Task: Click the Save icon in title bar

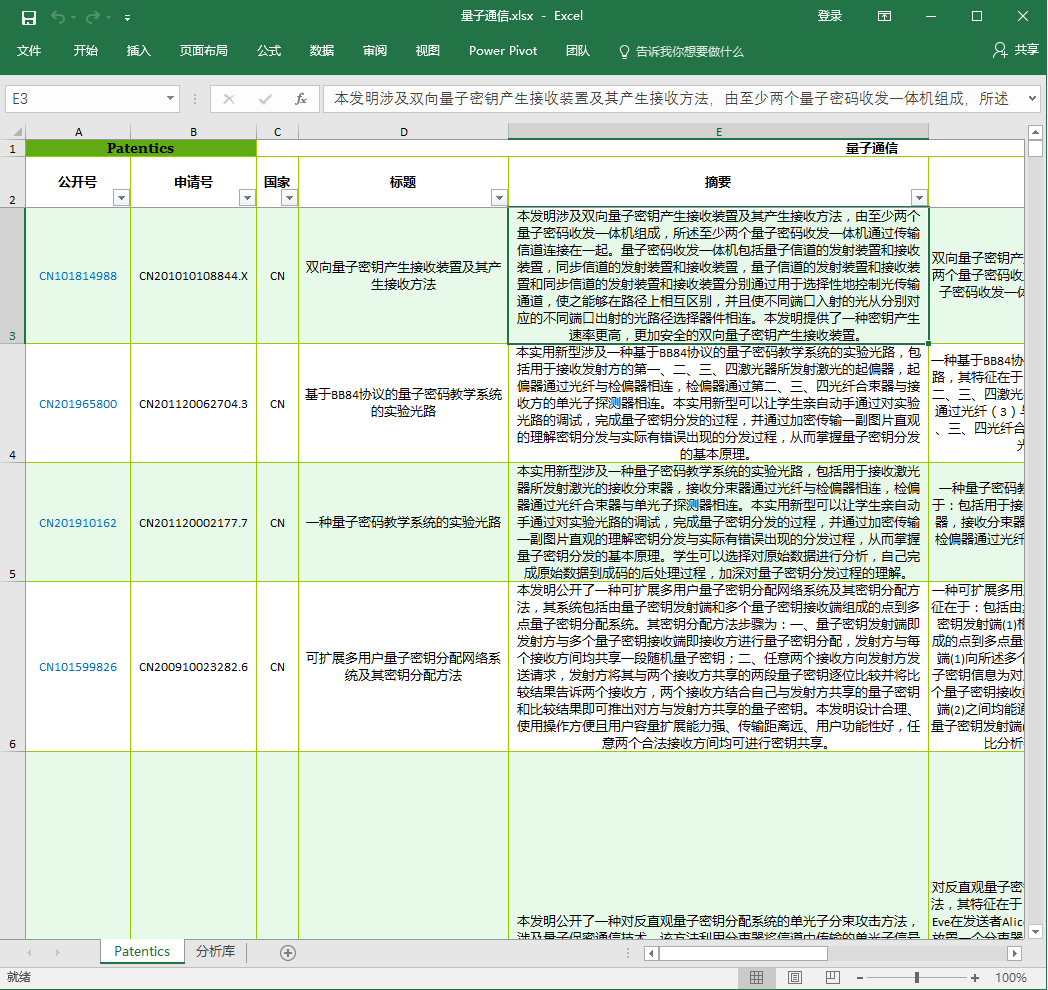Action: (29, 17)
